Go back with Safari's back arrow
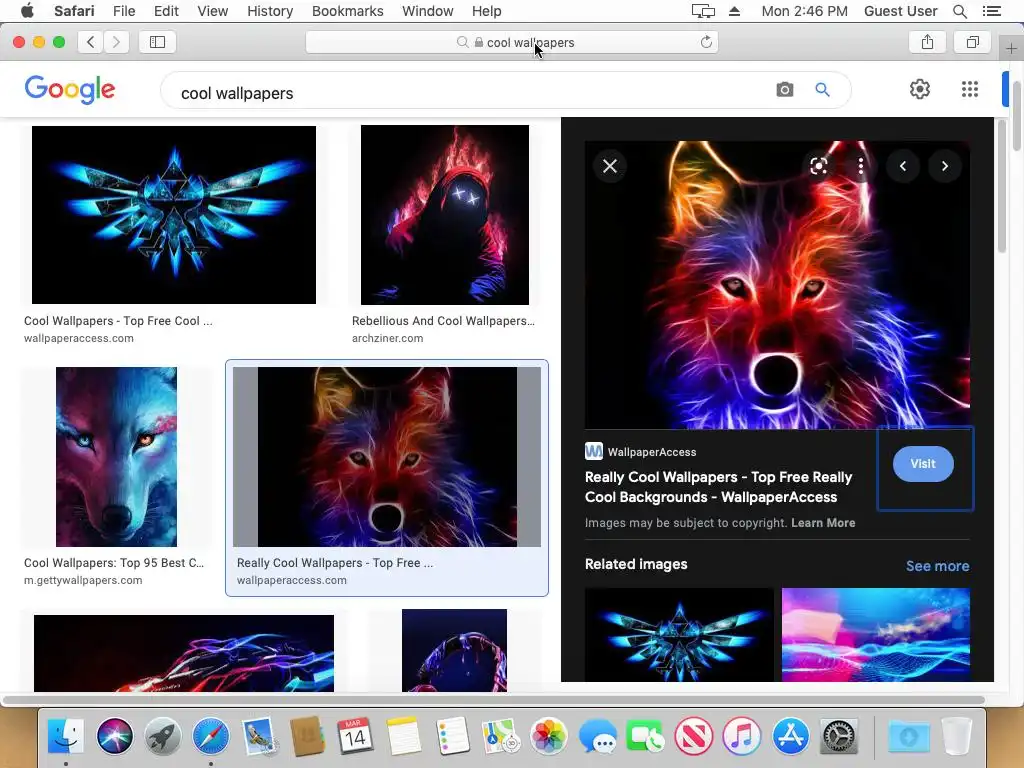 91,42
